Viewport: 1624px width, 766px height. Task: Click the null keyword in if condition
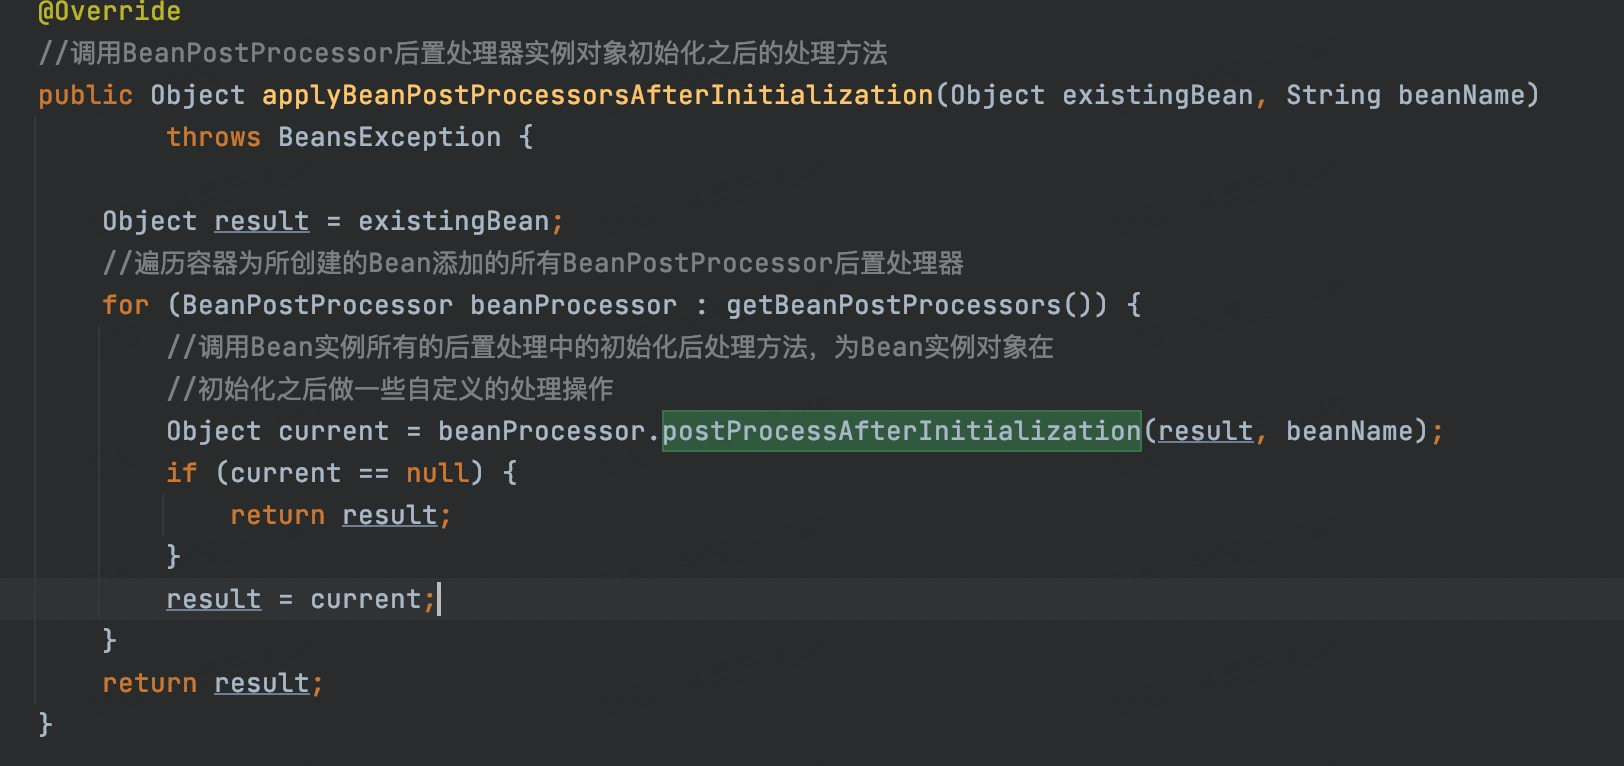coord(437,473)
